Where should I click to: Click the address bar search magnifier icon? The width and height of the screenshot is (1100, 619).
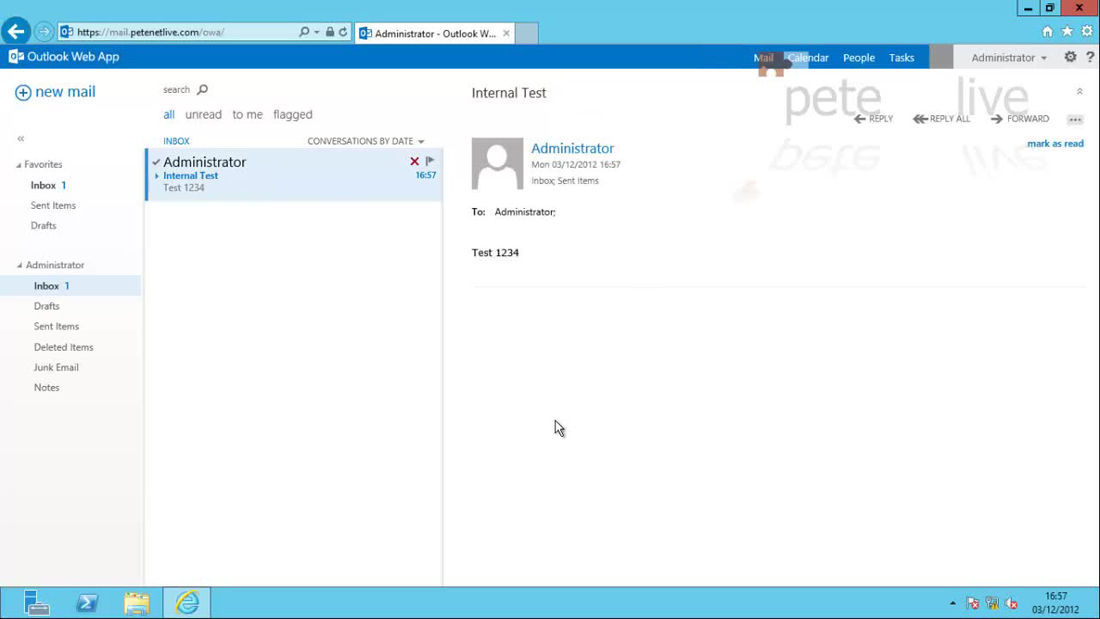click(304, 32)
